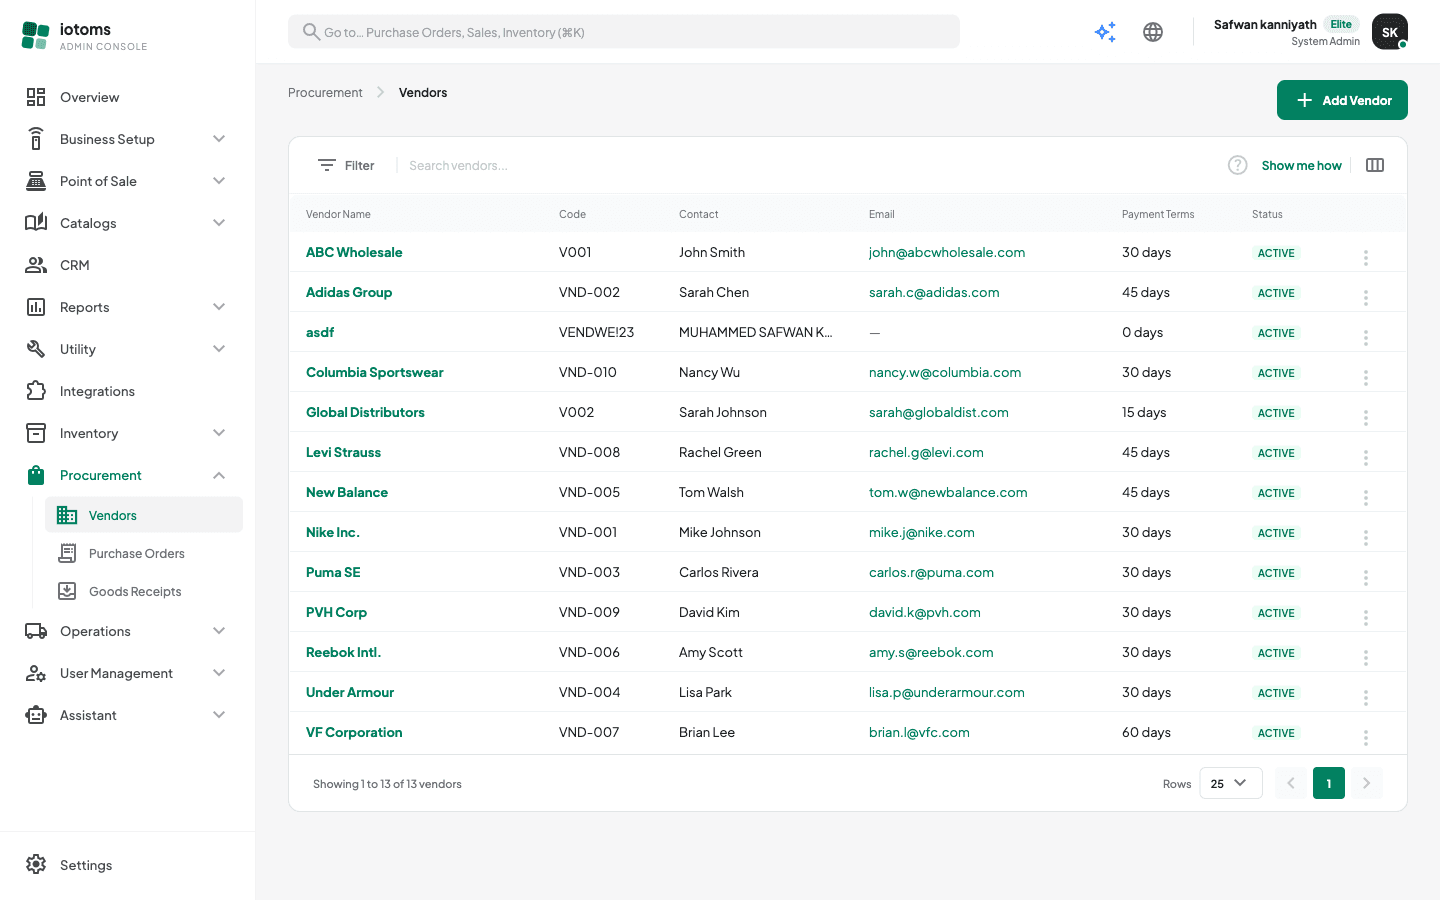This screenshot has width=1440, height=900.
Task: Click the Overview dashboard icon
Action: point(36,97)
